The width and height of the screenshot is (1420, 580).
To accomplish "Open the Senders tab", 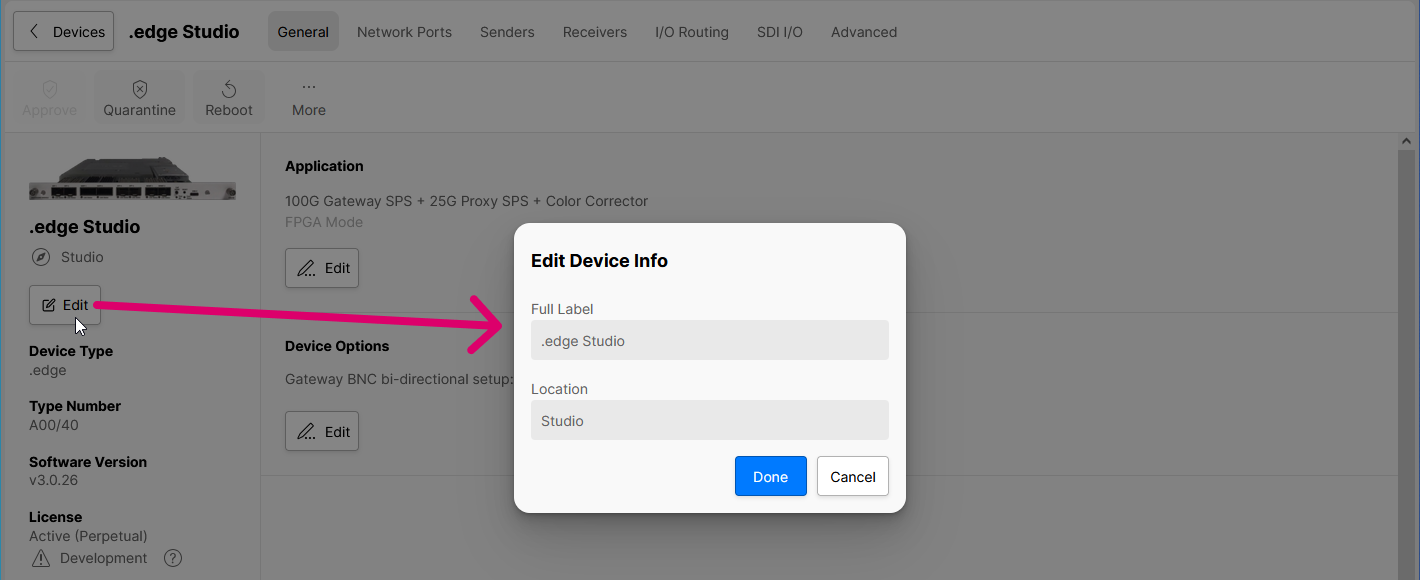I will coord(507,32).
